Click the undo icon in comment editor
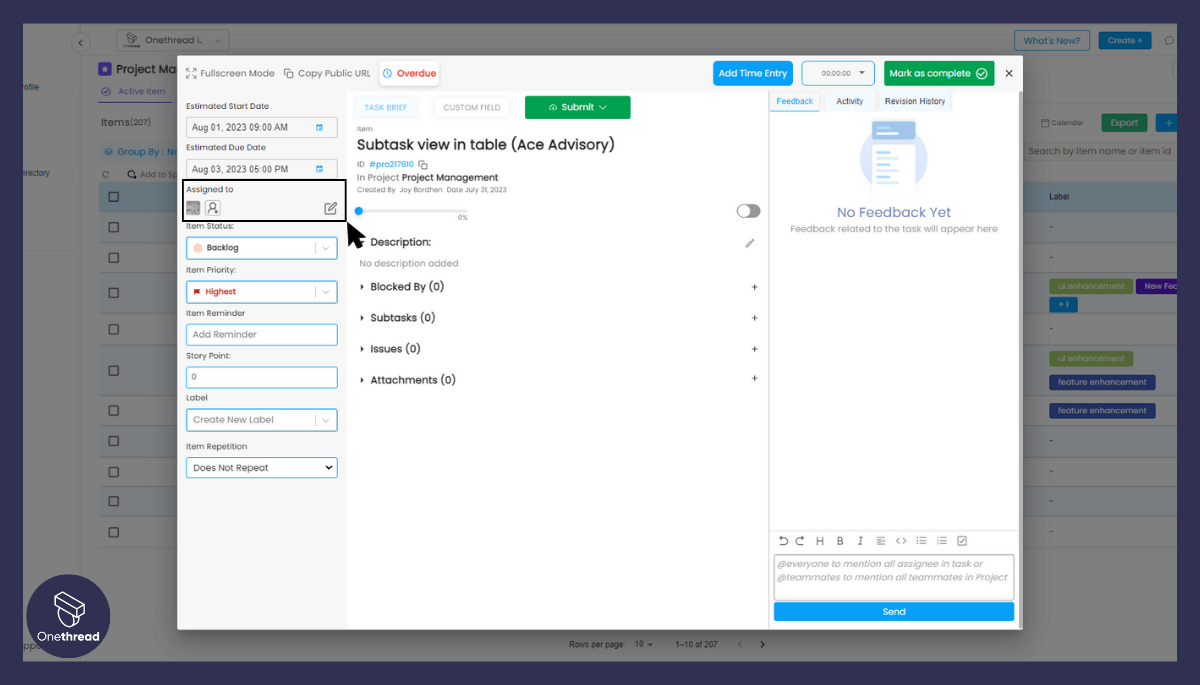This screenshot has height=685, width=1200. (x=784, y=541)
